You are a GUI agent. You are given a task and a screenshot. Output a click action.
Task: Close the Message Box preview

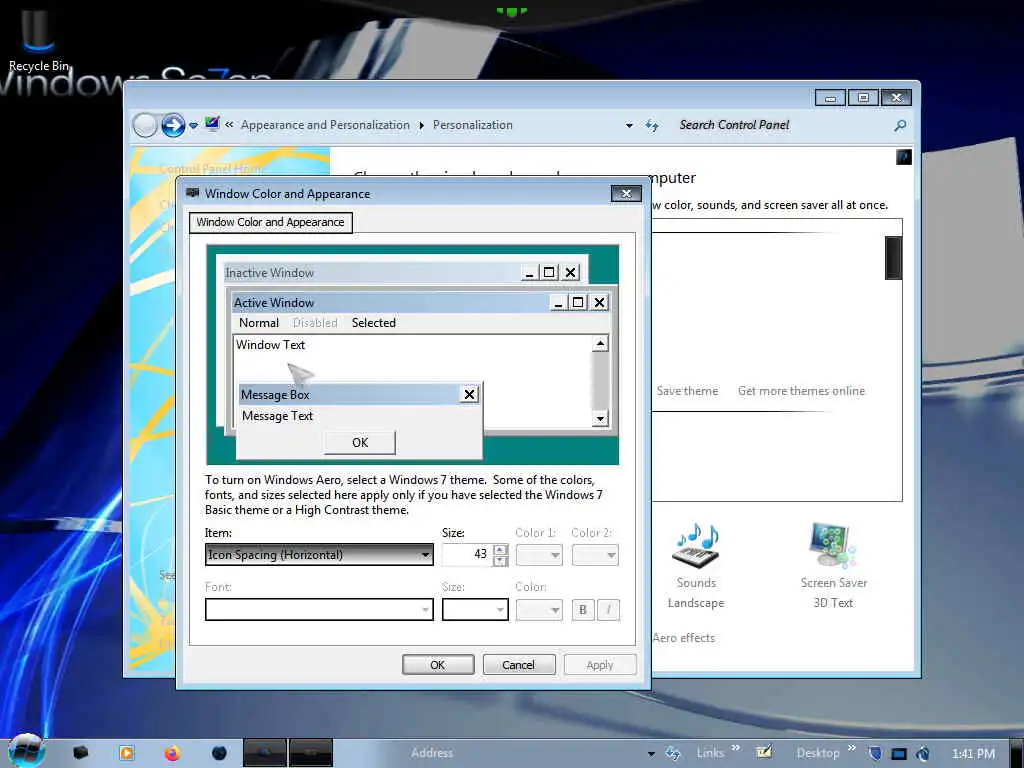click(469, 394)
